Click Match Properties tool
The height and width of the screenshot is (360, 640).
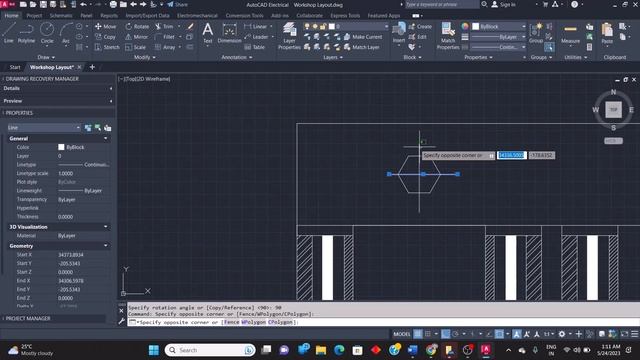pyautogui.click(x=448, y=36)
